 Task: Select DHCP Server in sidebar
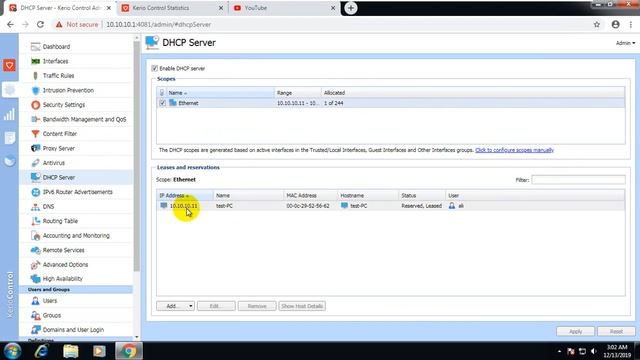(58, 178)
